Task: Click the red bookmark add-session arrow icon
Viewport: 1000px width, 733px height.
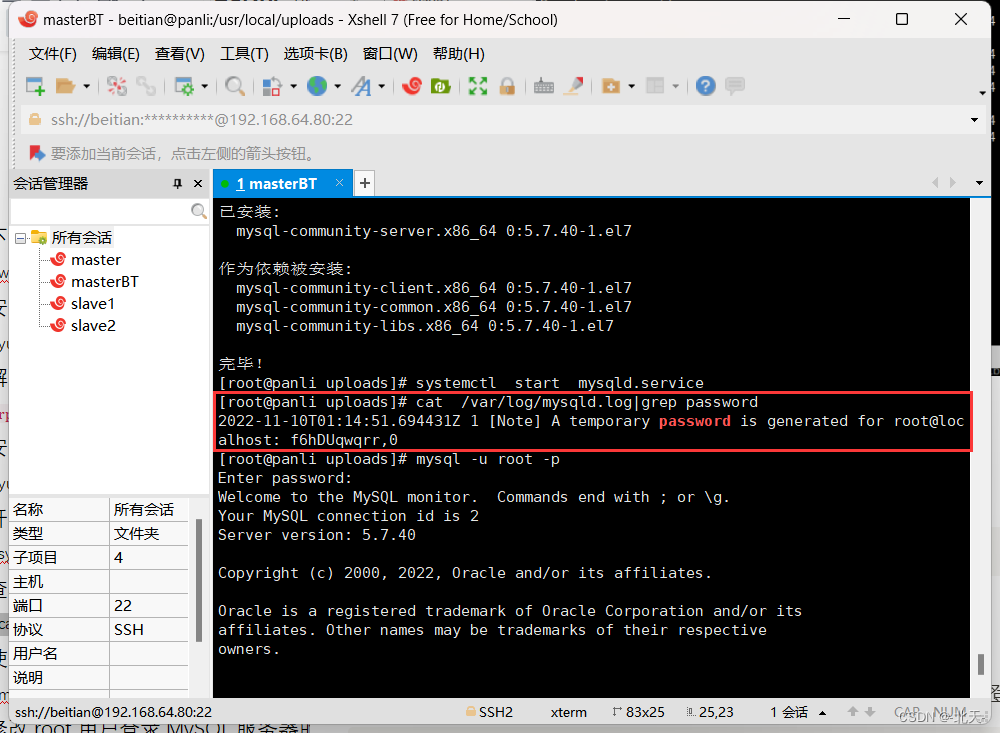Action: pos(36,153)
